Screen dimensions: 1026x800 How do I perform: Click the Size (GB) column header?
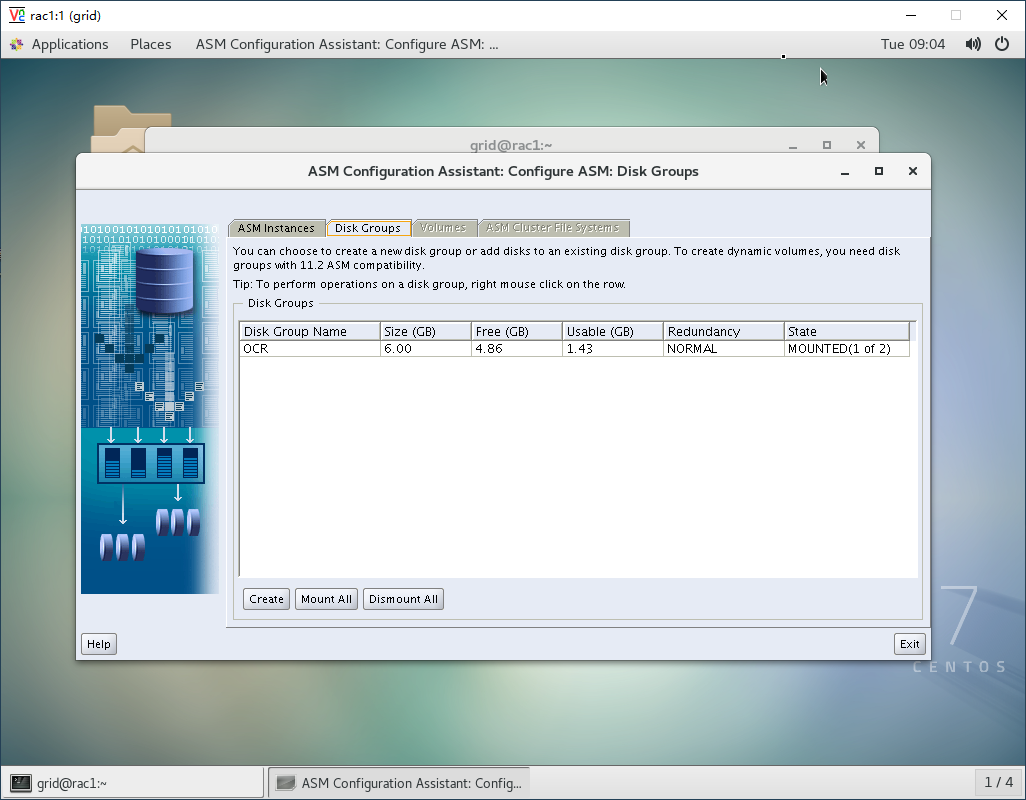point(425,332)
